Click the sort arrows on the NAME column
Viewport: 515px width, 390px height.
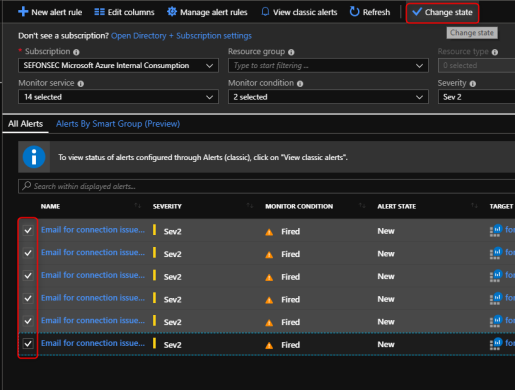click(137, 206)
